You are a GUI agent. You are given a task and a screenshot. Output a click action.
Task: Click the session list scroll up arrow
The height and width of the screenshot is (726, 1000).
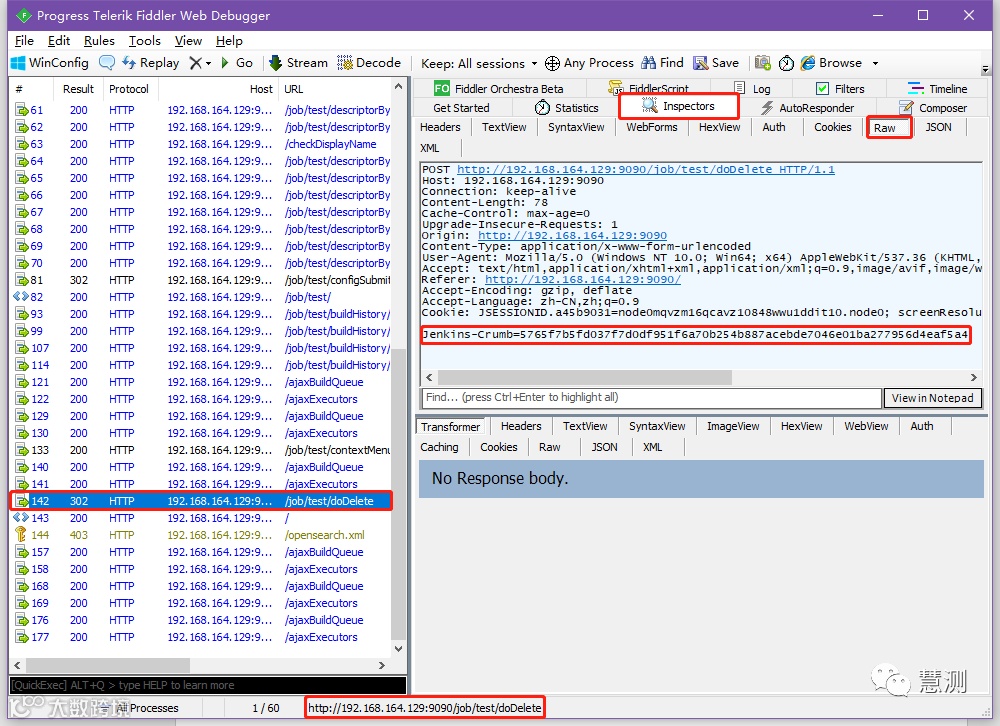[399, 86]
